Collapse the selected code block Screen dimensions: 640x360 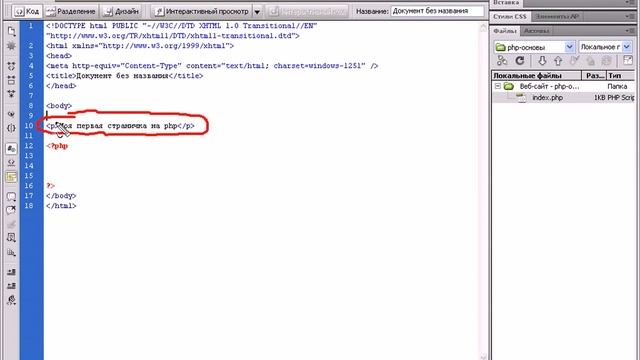coord(11,80)
